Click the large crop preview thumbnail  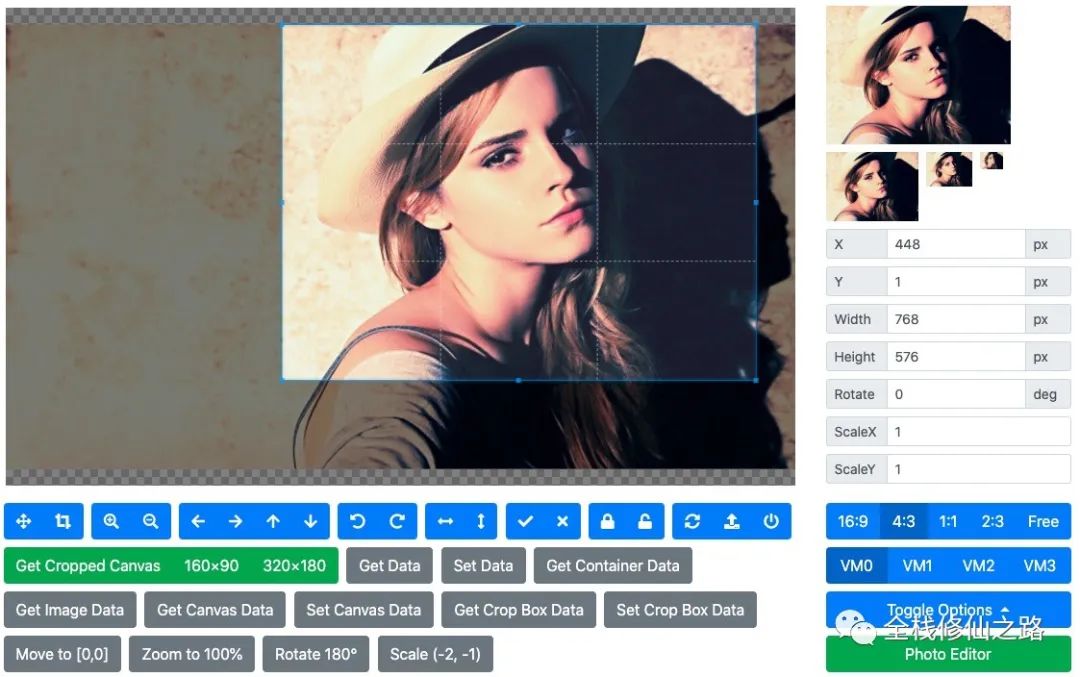coord(918,74)
